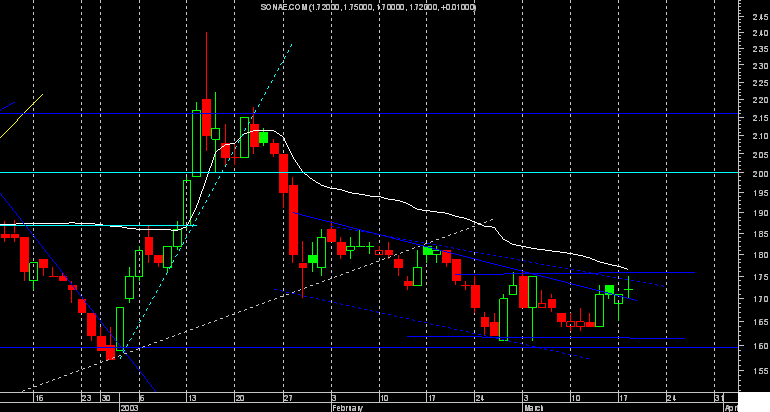Click the date label 30 on time axis
This screenshot has height=412, width=770.
point(106,398)
